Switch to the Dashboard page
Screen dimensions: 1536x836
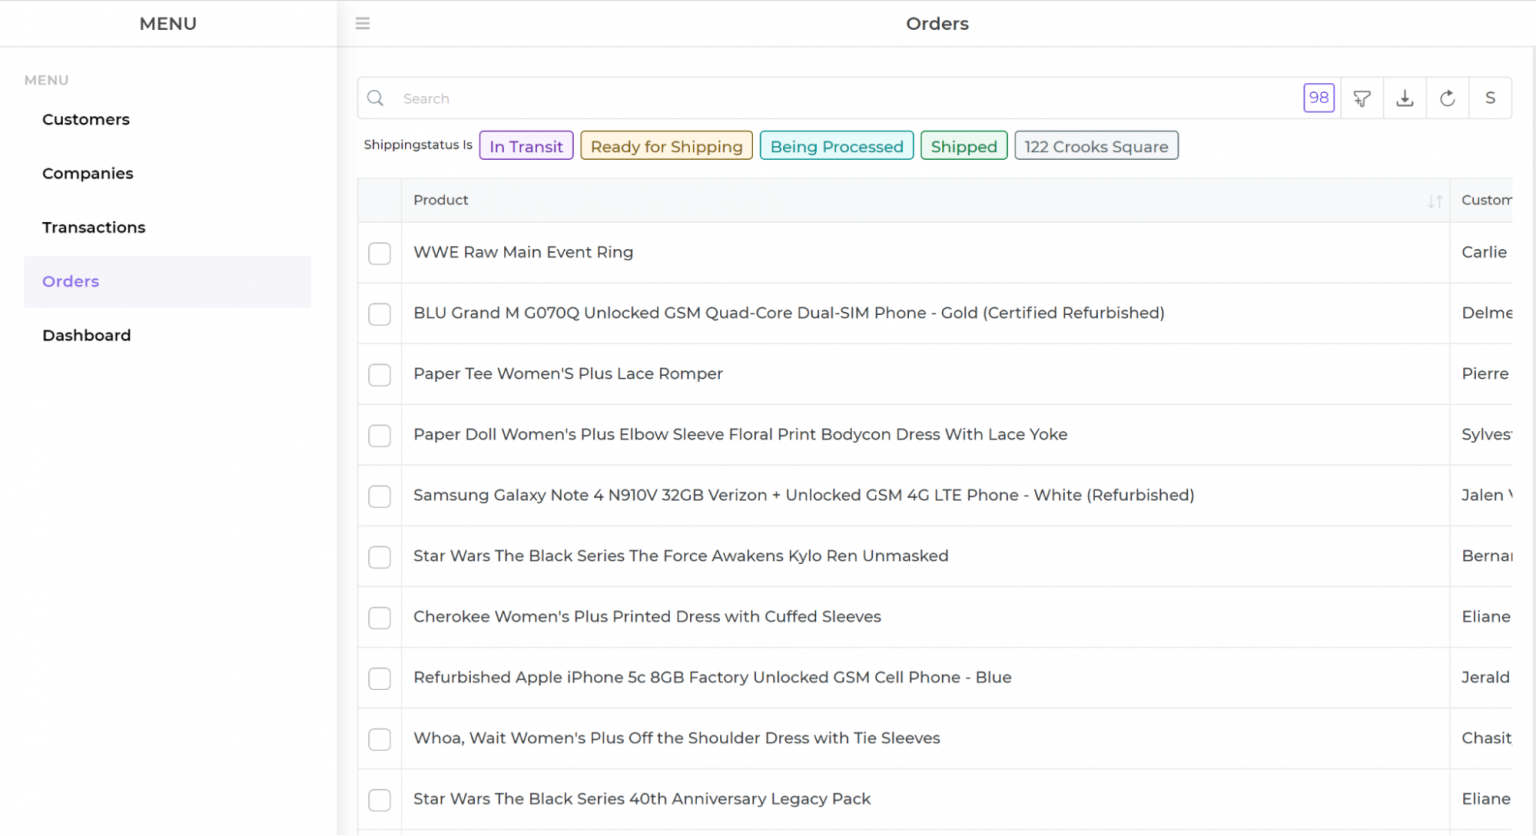(86, 335)
